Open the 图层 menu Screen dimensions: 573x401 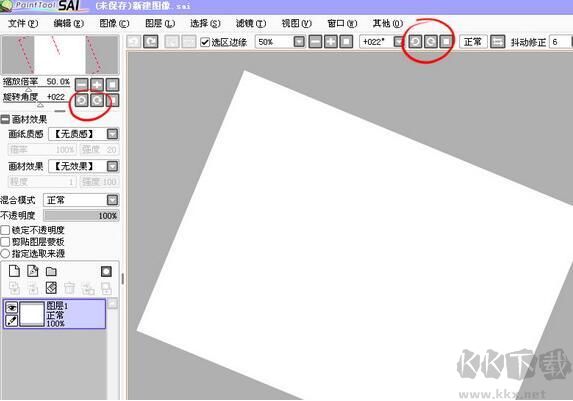[160, 23]
